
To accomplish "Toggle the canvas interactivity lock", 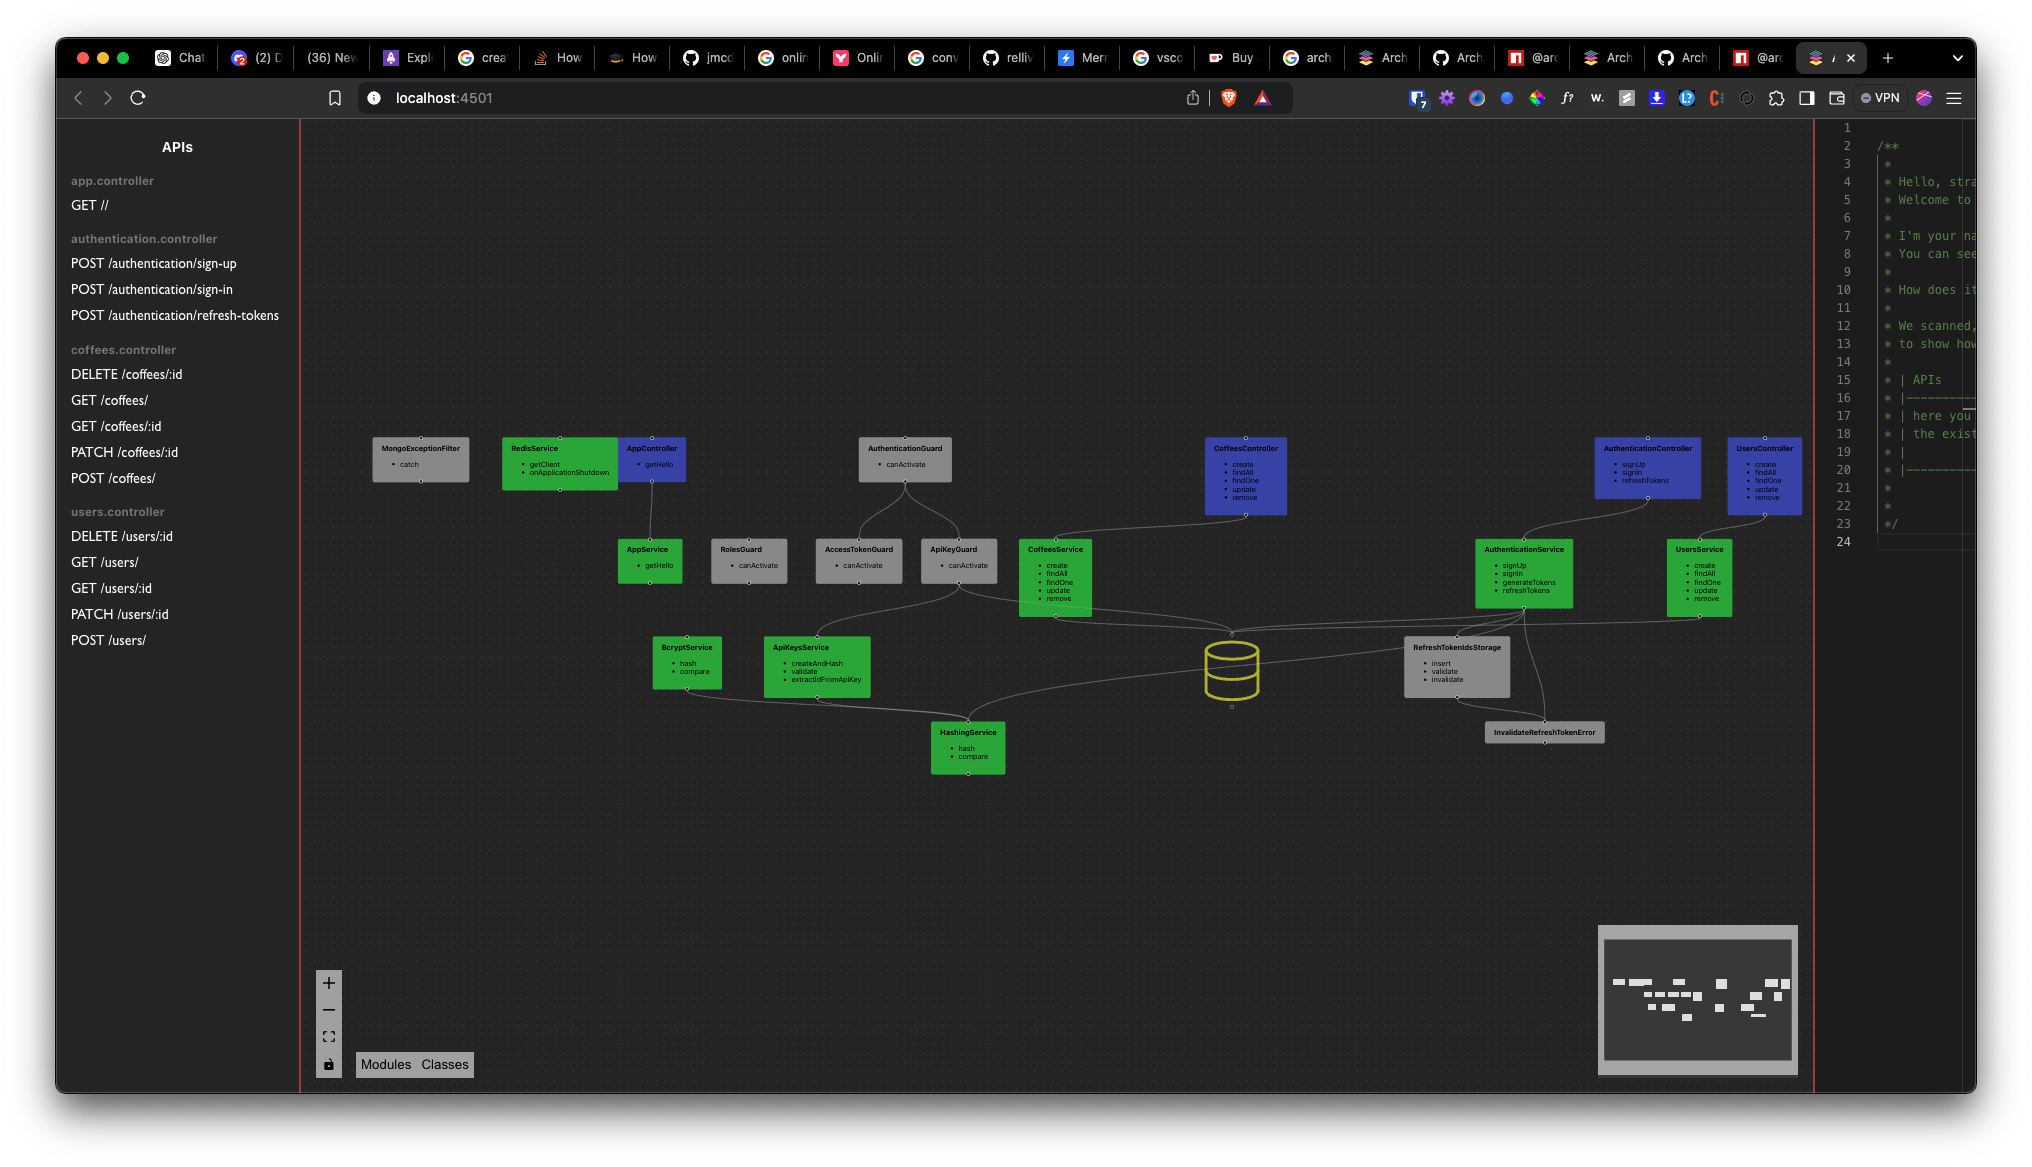I will coord(329,1065).
